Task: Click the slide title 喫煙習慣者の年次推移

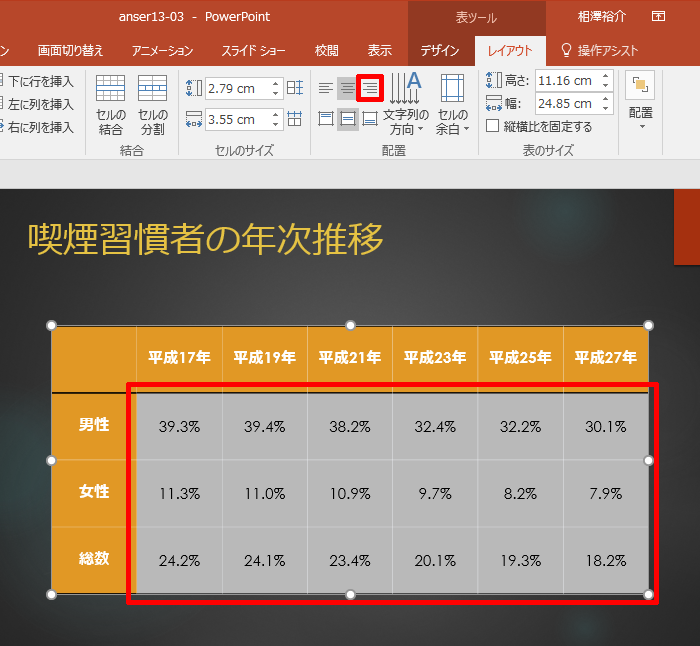Action: [x=206, y=239]
